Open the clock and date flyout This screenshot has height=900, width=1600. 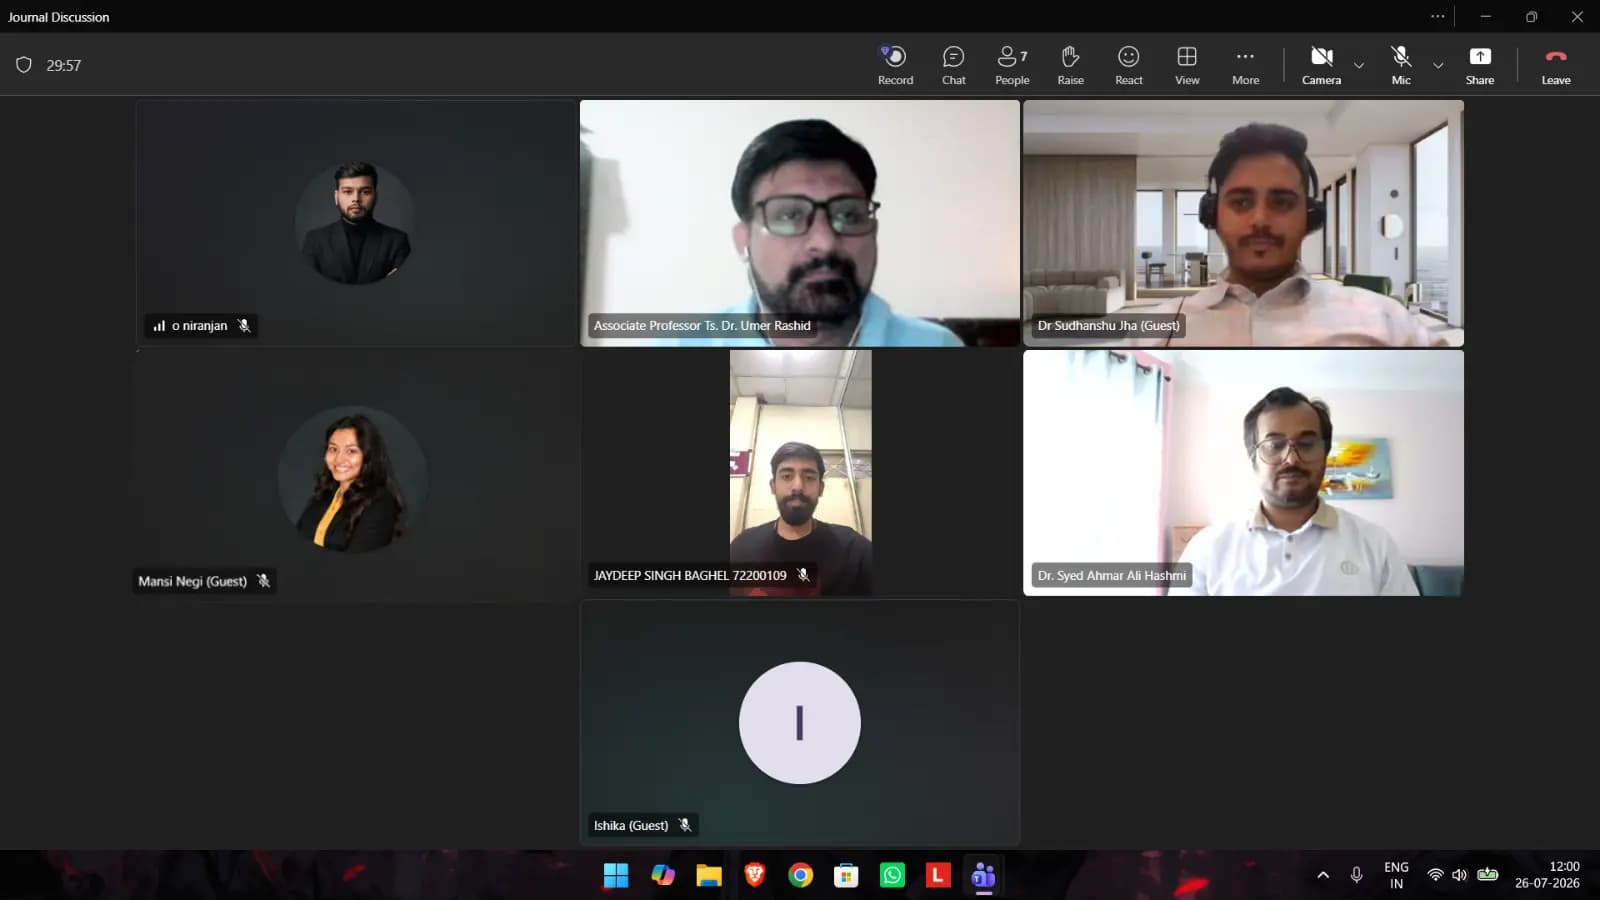click(x=1547, y=875)
